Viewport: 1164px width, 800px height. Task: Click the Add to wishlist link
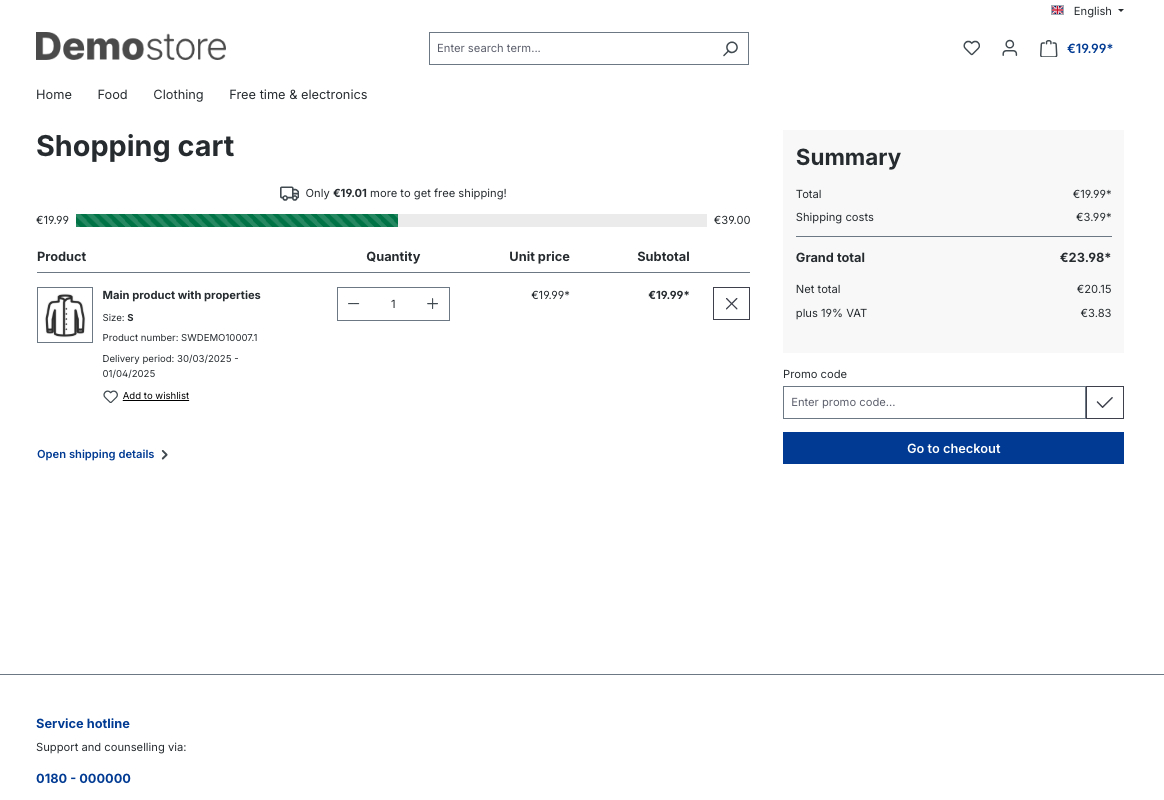[x=156, y=396]
